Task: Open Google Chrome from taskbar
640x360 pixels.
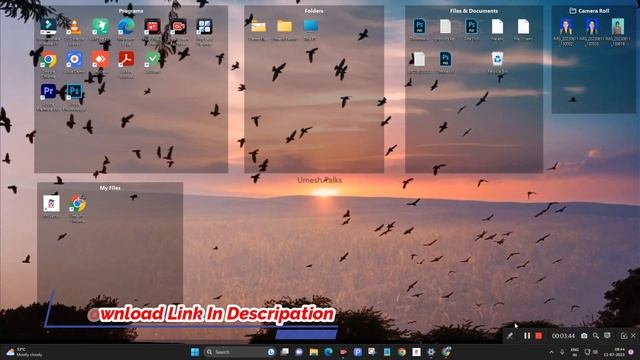Action: click(x=402, y=352)
